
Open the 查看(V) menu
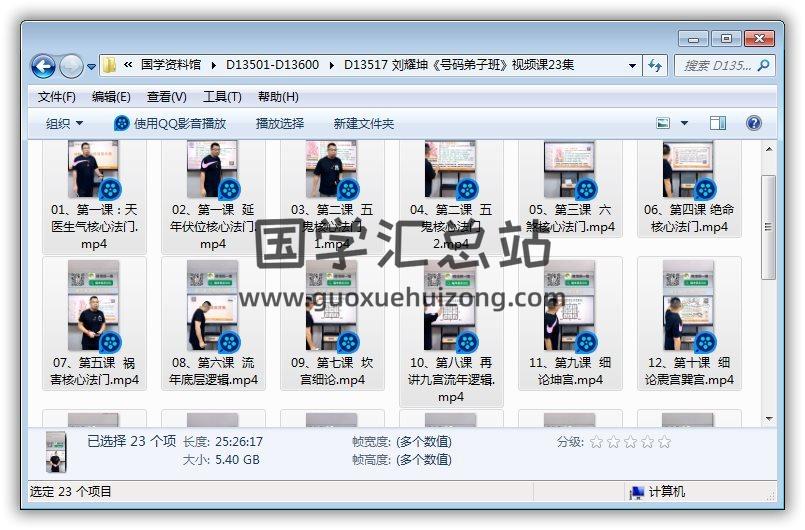tap(166, 97)
